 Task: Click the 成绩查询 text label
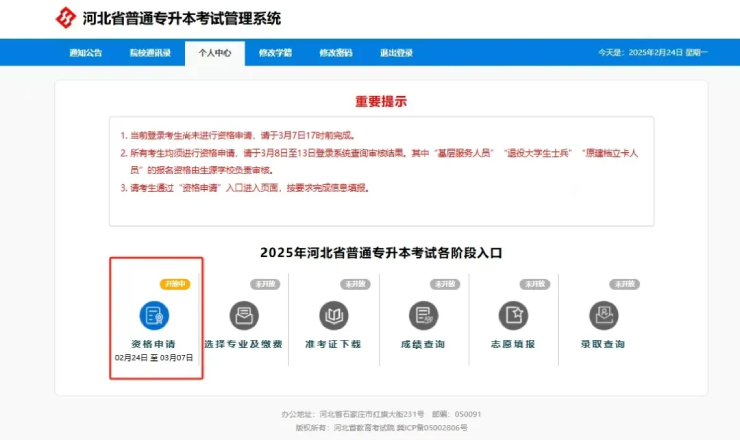pyautogui.click(x=424, y=344)
